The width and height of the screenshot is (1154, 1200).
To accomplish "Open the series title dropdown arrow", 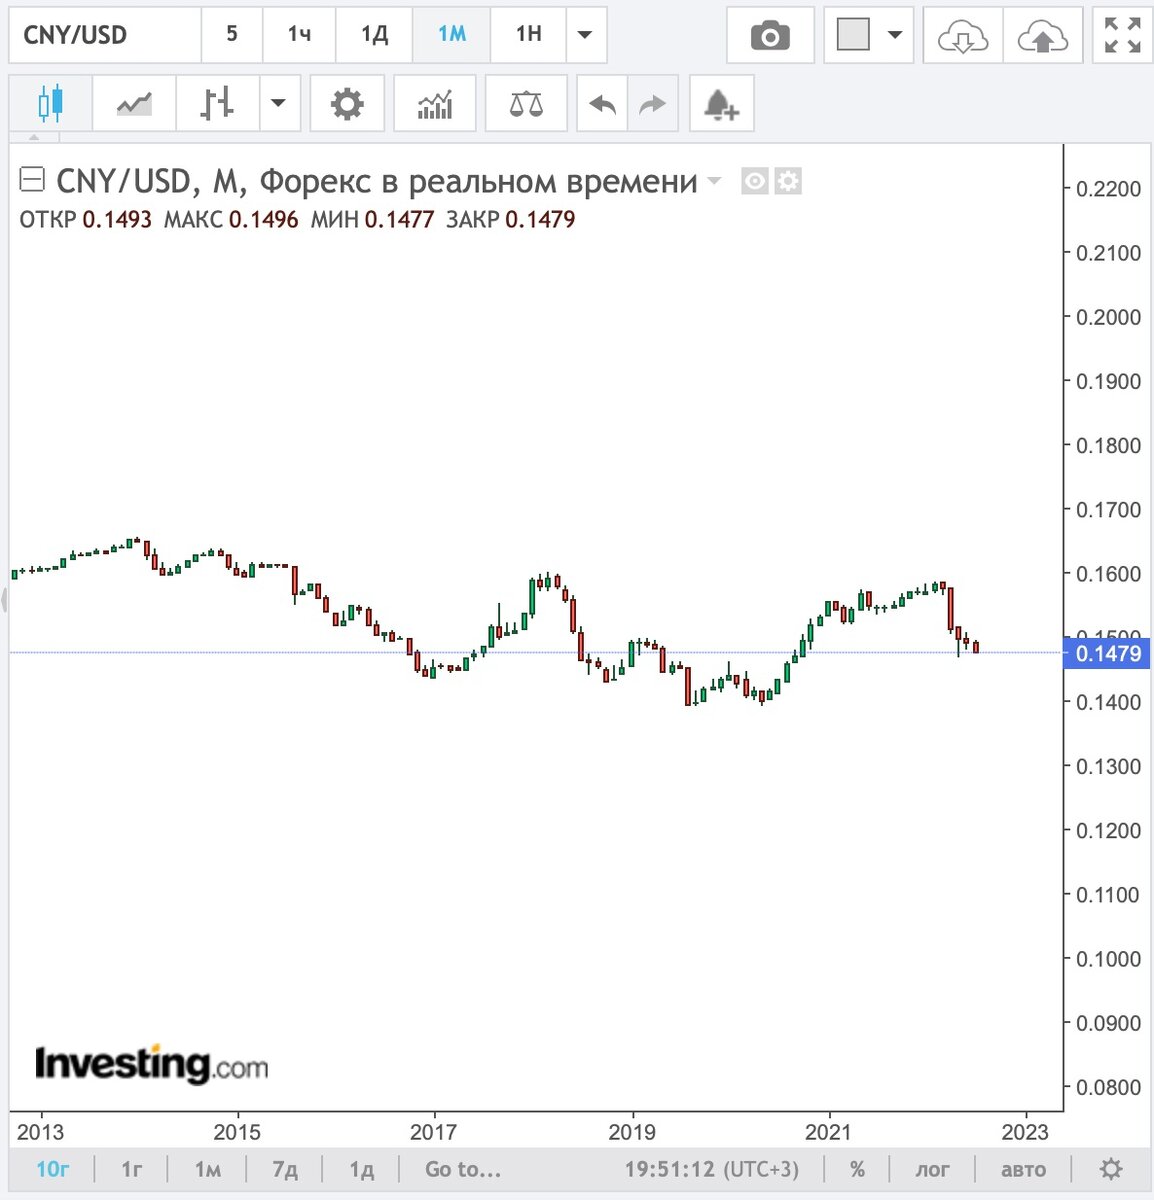I will 714,181.
